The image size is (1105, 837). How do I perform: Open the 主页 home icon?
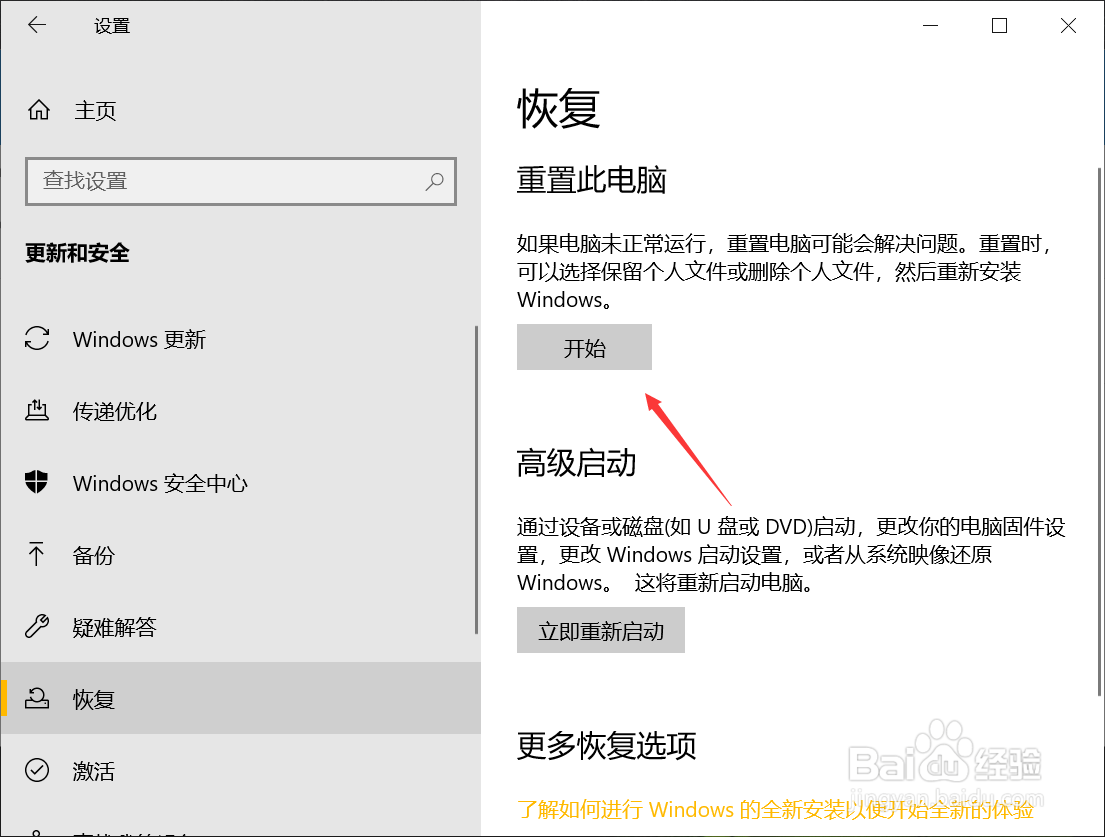(39, 110)
